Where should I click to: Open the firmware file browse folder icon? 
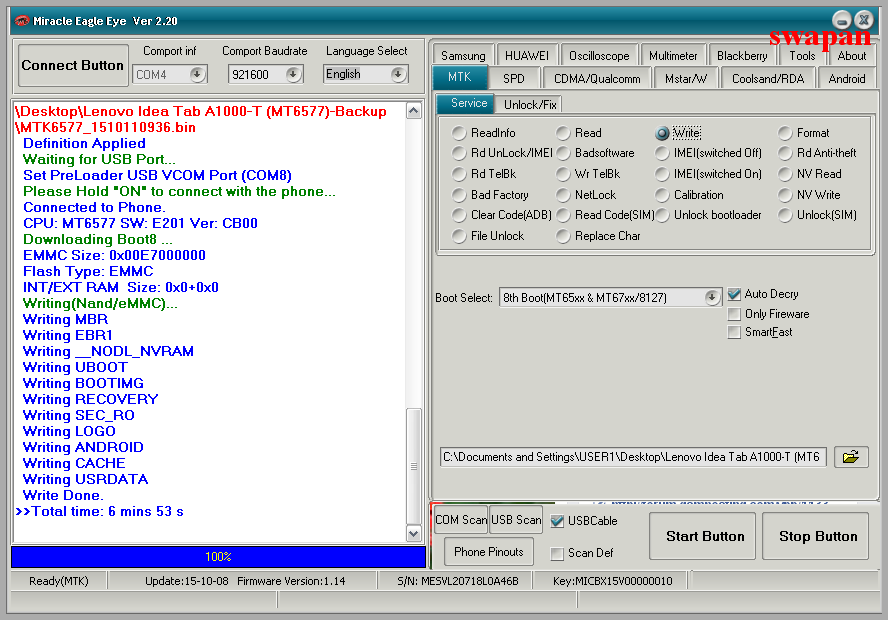tap(851, 457)
